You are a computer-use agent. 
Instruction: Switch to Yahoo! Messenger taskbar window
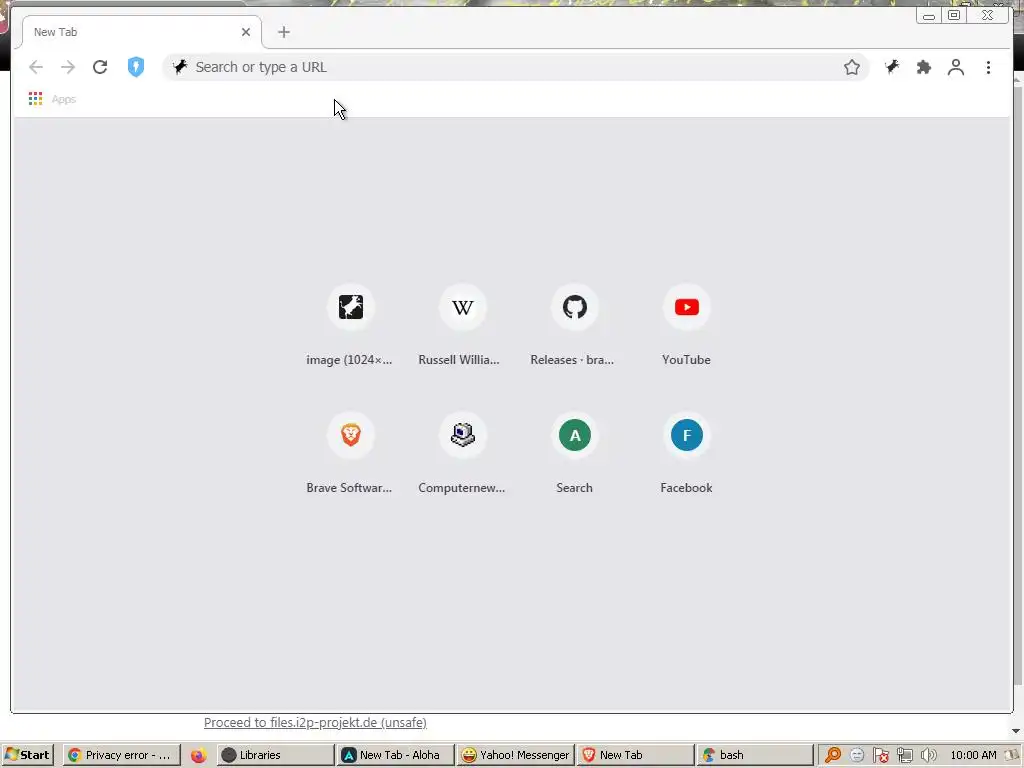tap(516, 755)
